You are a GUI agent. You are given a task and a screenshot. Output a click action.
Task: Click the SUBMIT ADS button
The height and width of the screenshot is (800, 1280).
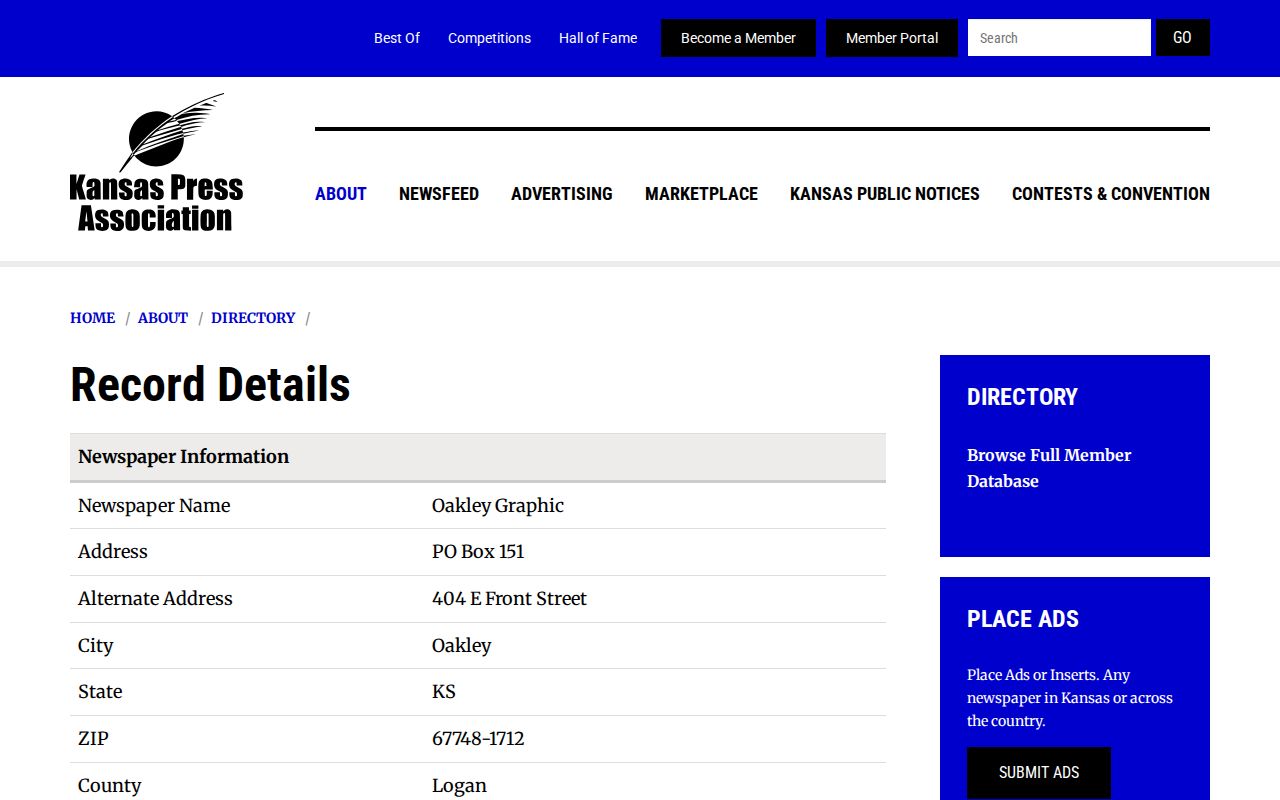[x=1039, y=772]
